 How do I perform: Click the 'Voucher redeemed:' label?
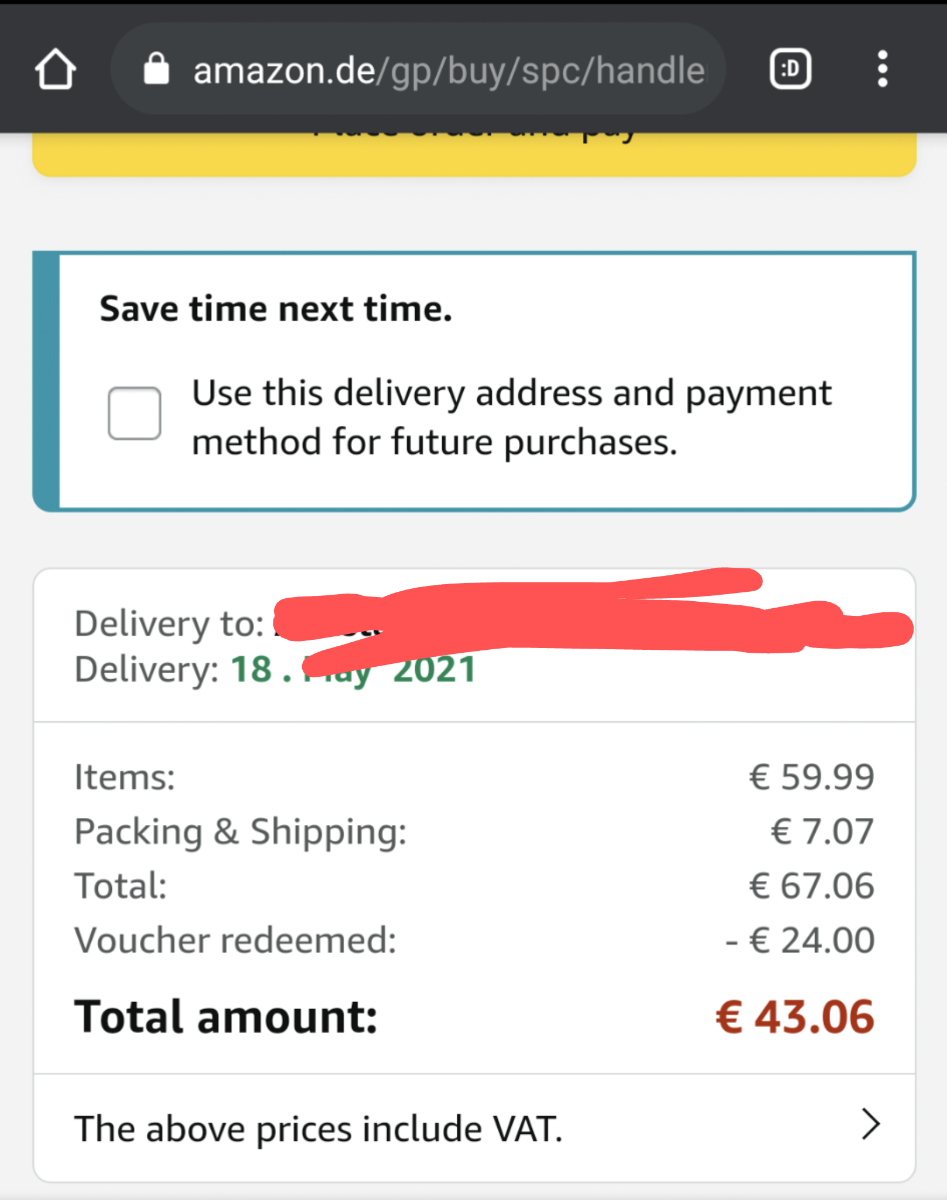[235, 941]
